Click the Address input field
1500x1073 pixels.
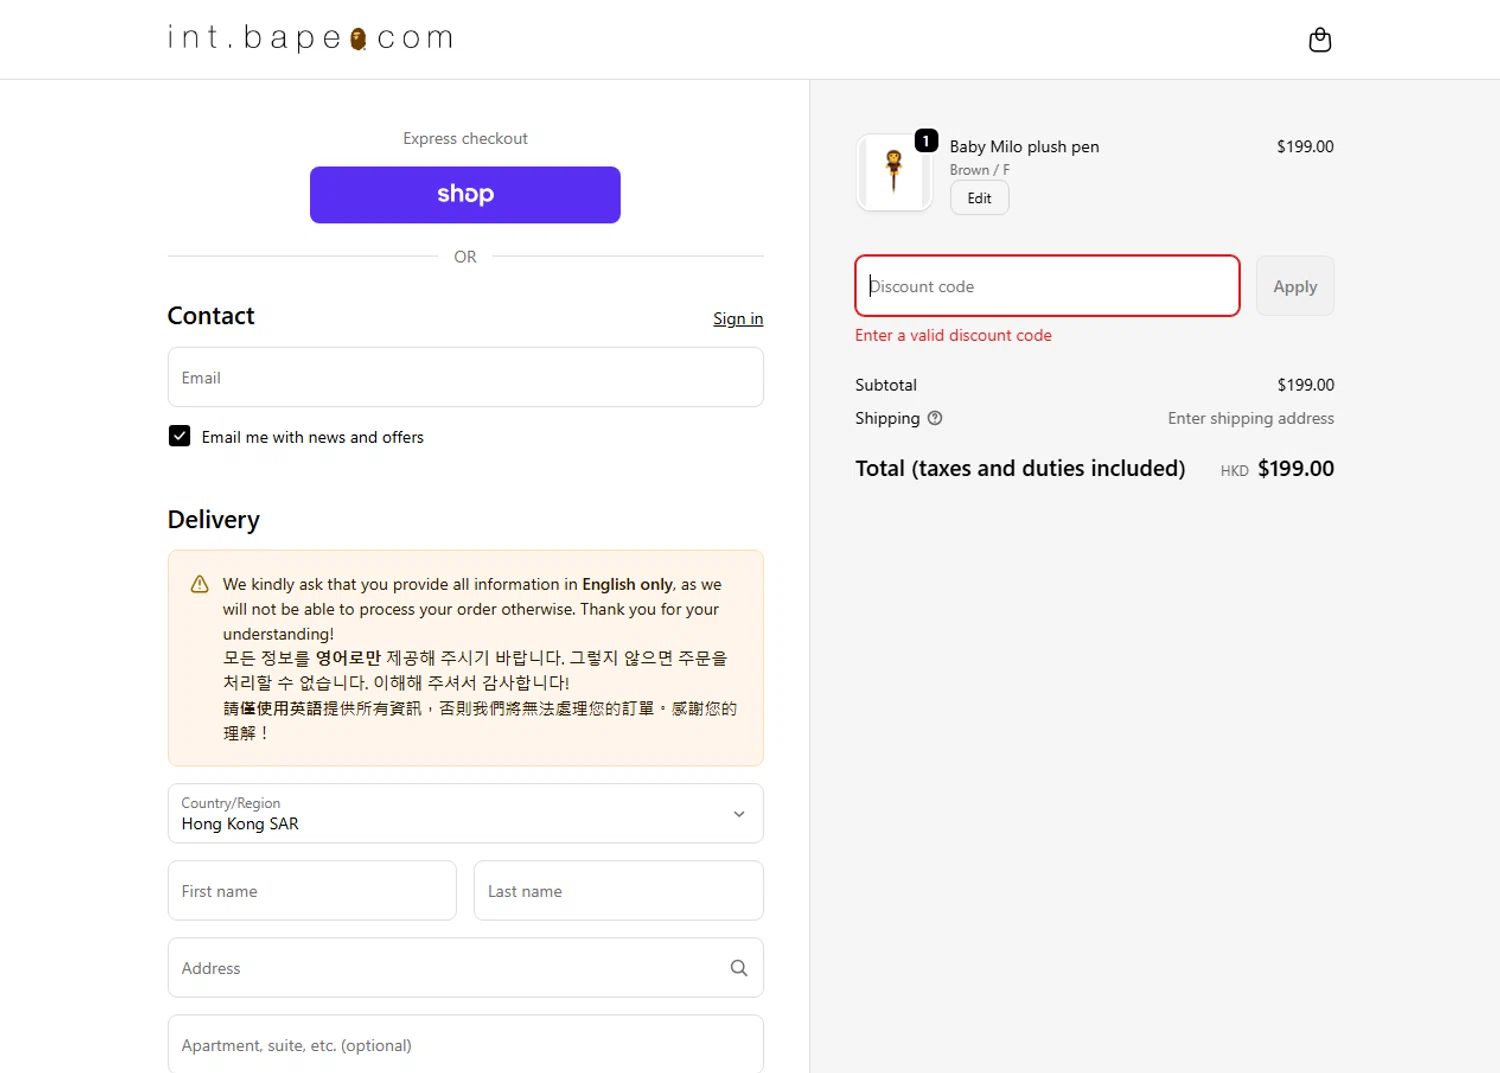(465, 968)
